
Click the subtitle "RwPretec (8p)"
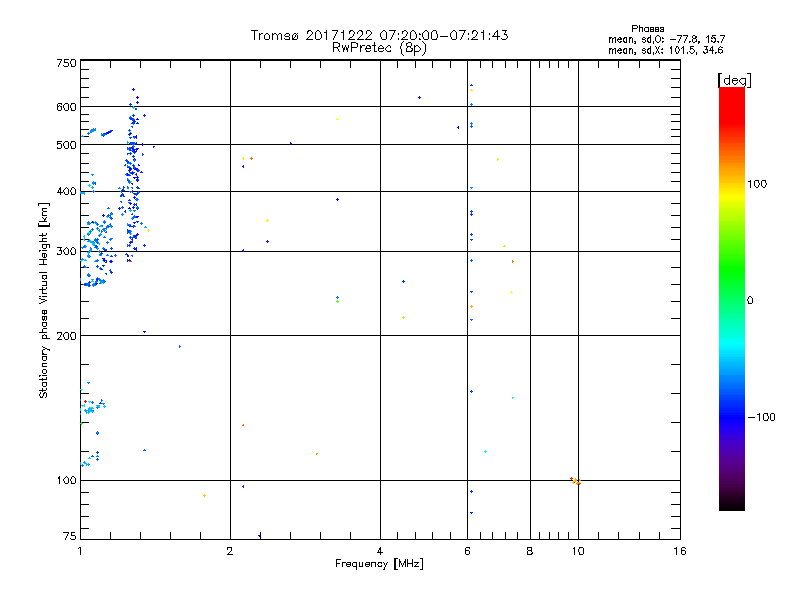[379, 48]
